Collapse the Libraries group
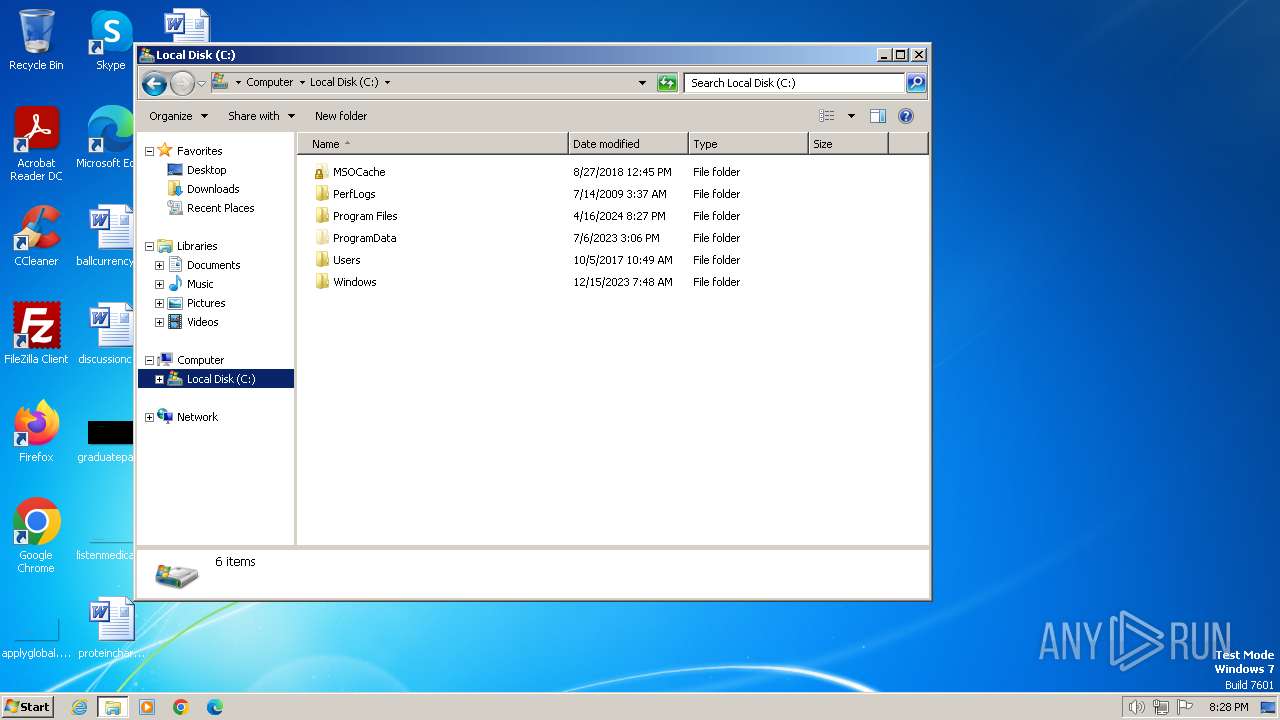Image resolution: width=1280 pixels, height=720 pixels. [x=149, y=246]
